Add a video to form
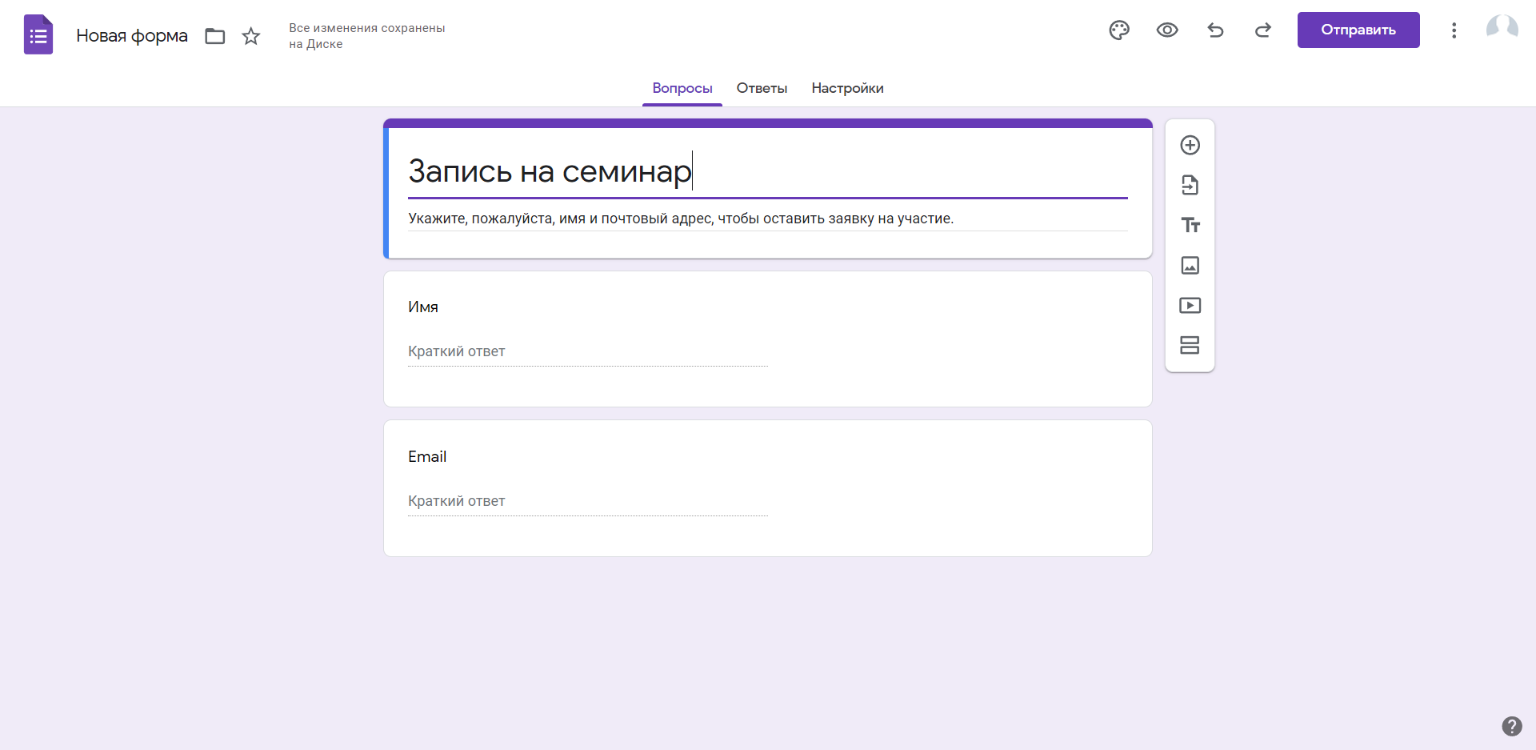1536x750 pixels. [1190, 305]
